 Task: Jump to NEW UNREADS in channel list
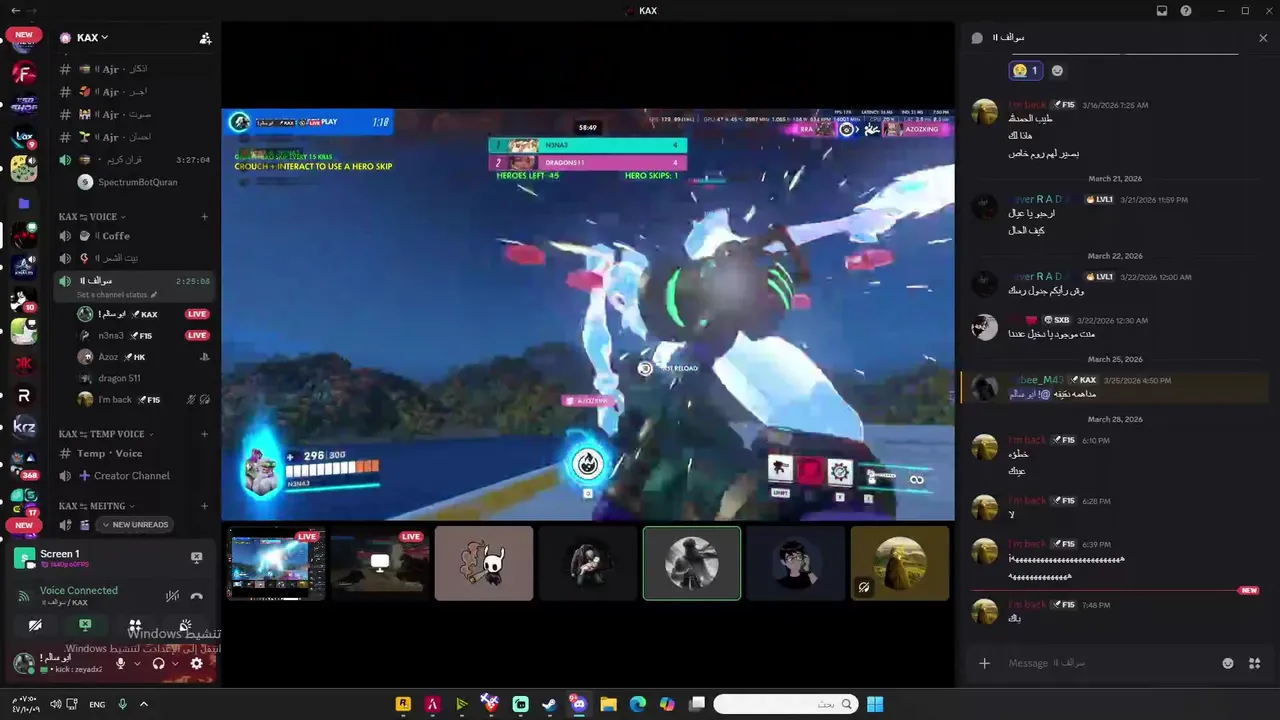(135, 525)
